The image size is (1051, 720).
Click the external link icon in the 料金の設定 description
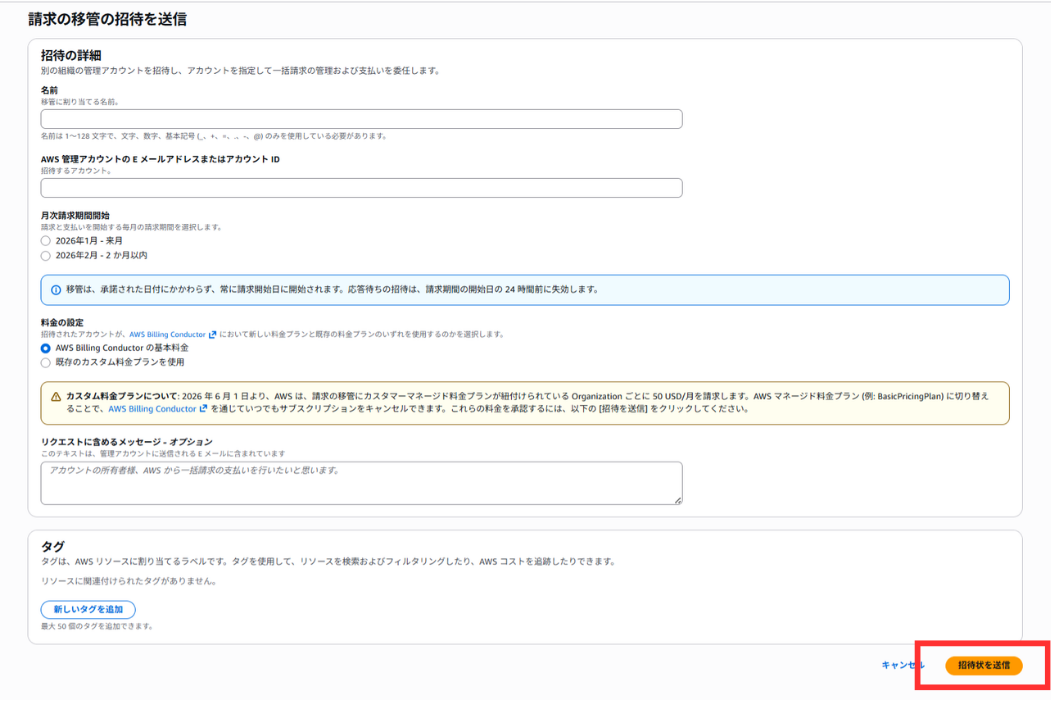click(212, 335)
